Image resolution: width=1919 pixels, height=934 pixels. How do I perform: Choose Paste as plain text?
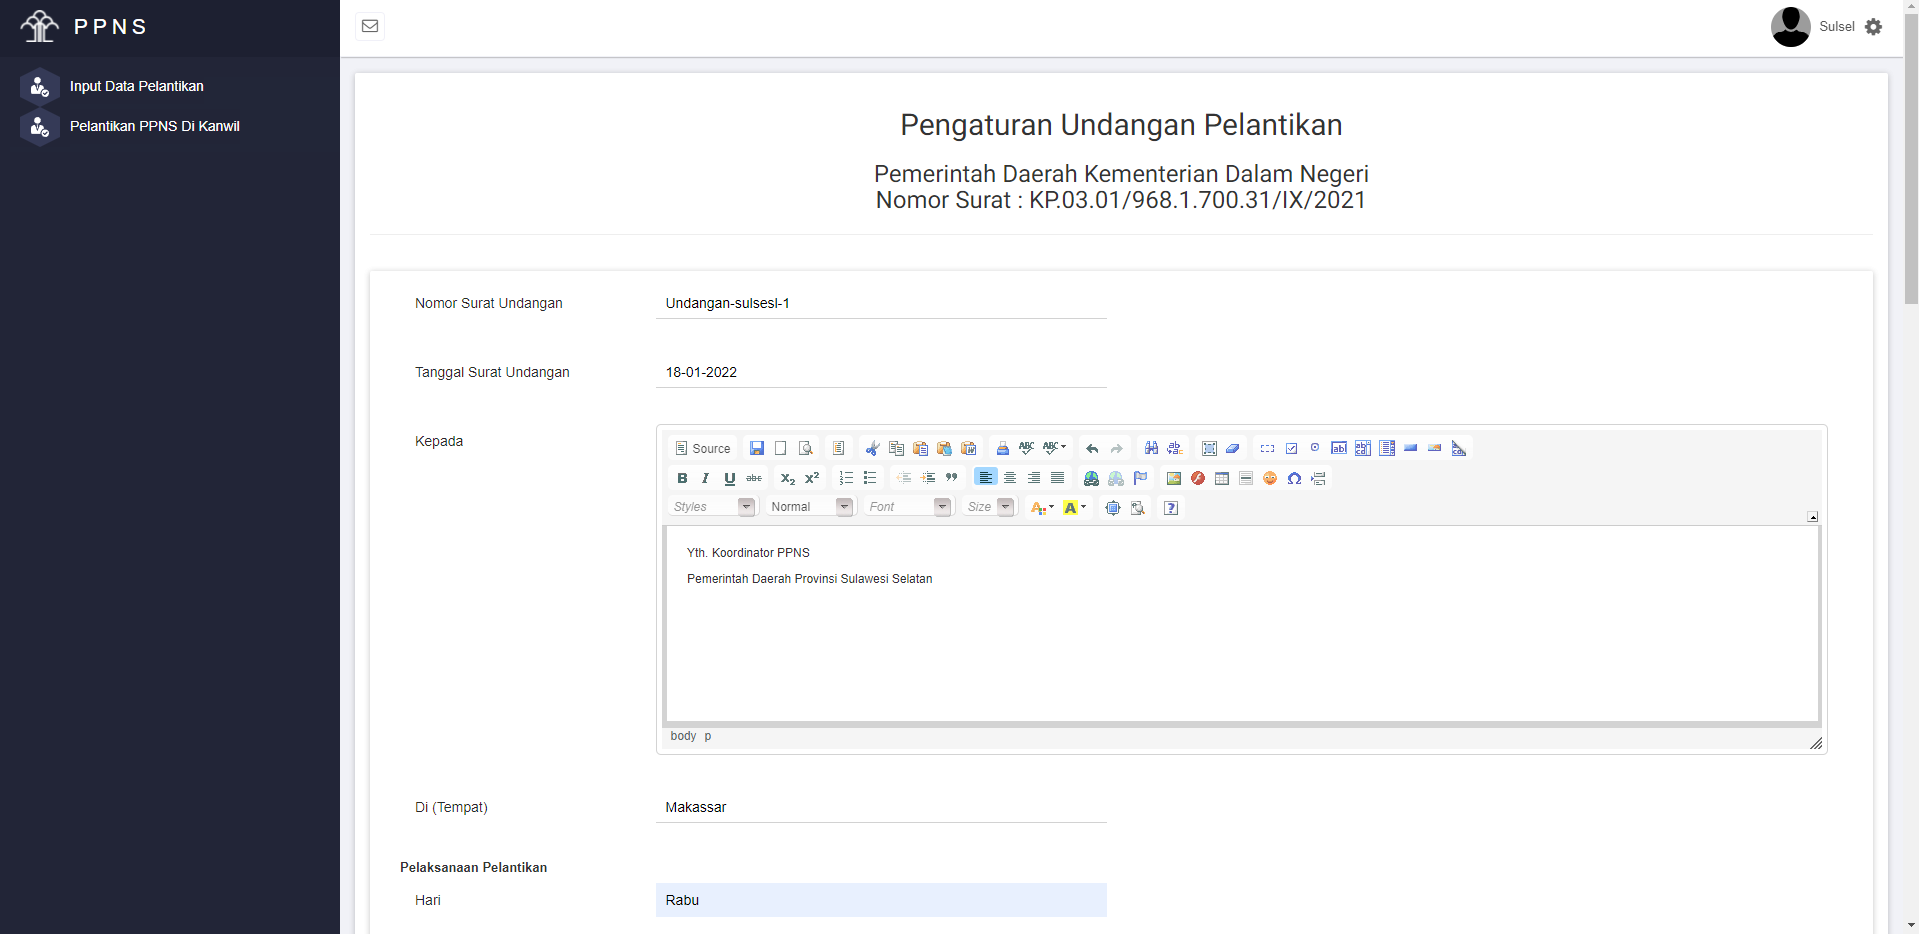point(945,448)
